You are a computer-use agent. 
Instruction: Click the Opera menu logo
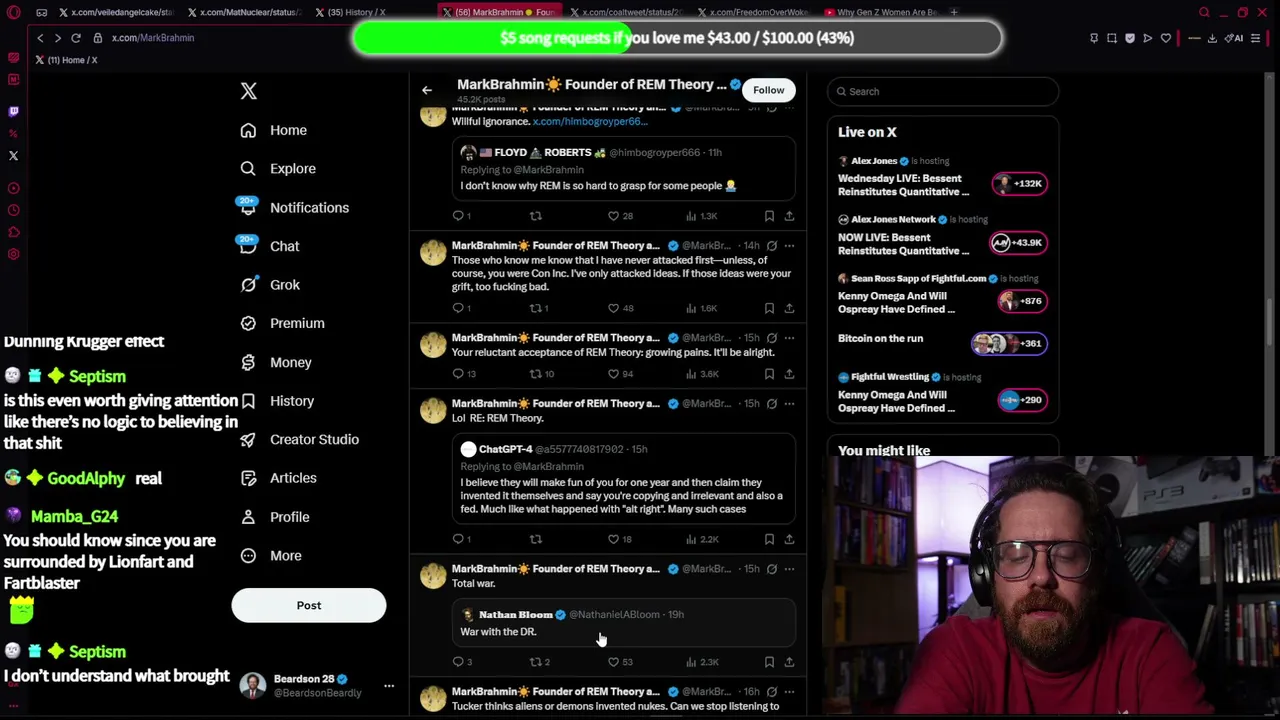14,12
